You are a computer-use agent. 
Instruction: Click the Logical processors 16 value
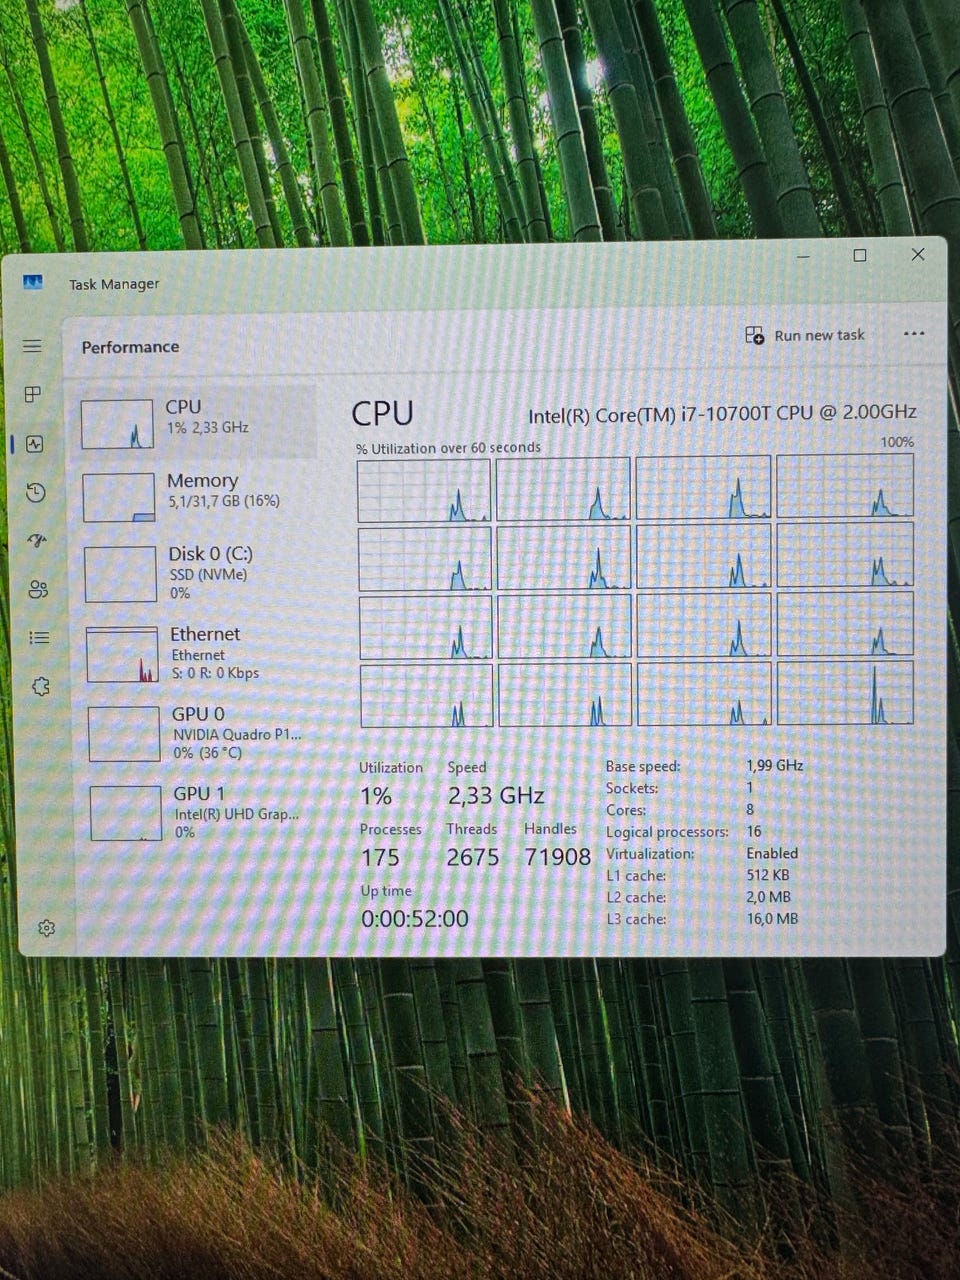[754, 831]
